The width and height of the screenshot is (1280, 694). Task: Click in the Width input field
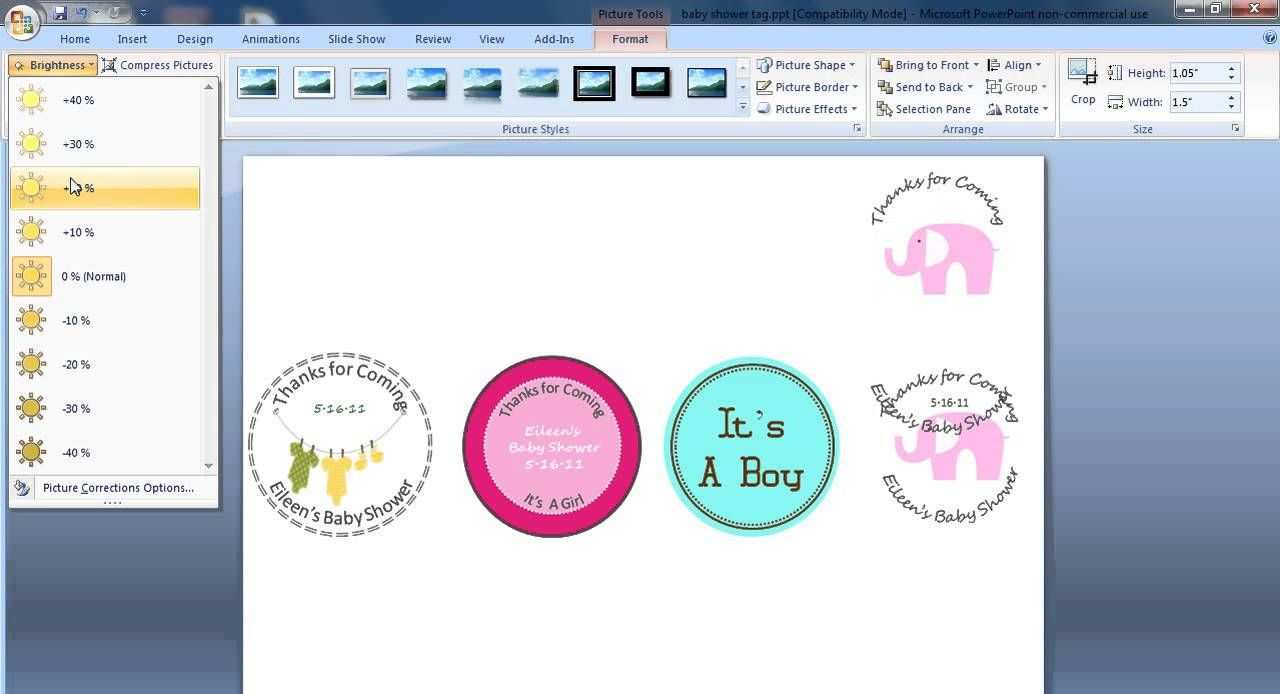click(x=1196, y=102)
